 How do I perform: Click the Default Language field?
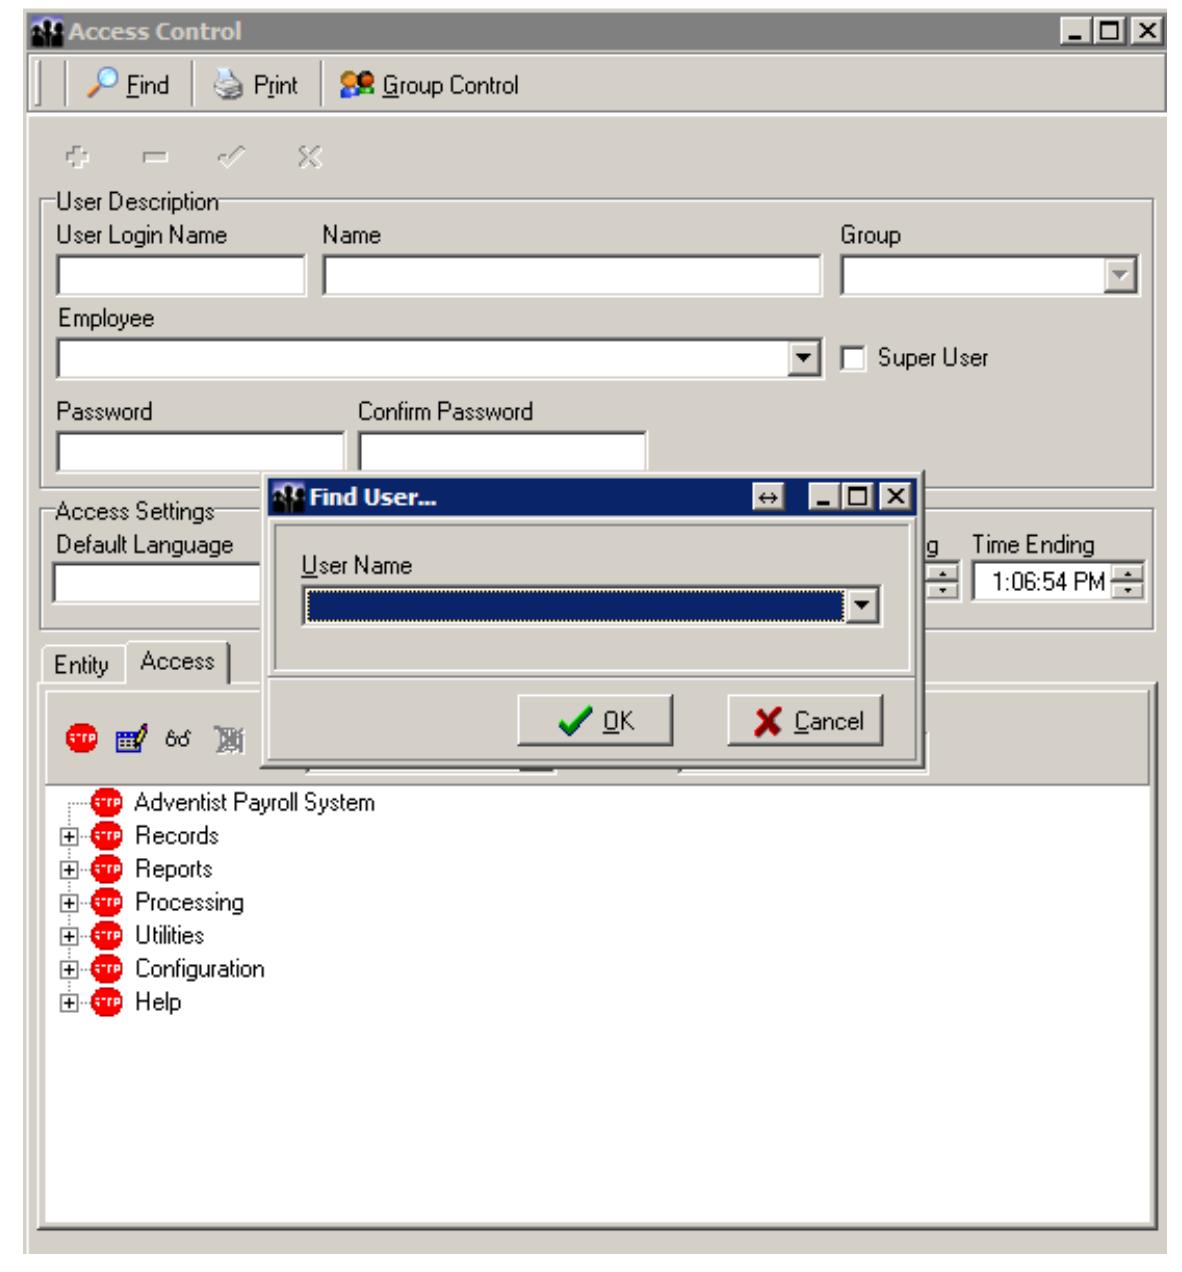point(157,583)
